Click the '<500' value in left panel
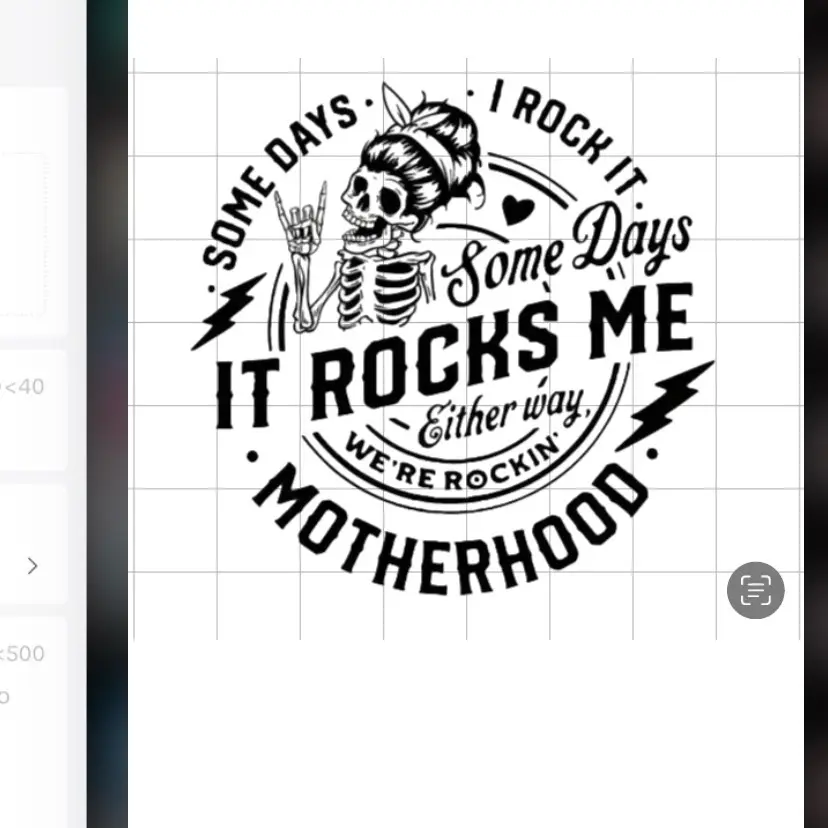This screenshot has height=828, width=828. pos(22,654)
